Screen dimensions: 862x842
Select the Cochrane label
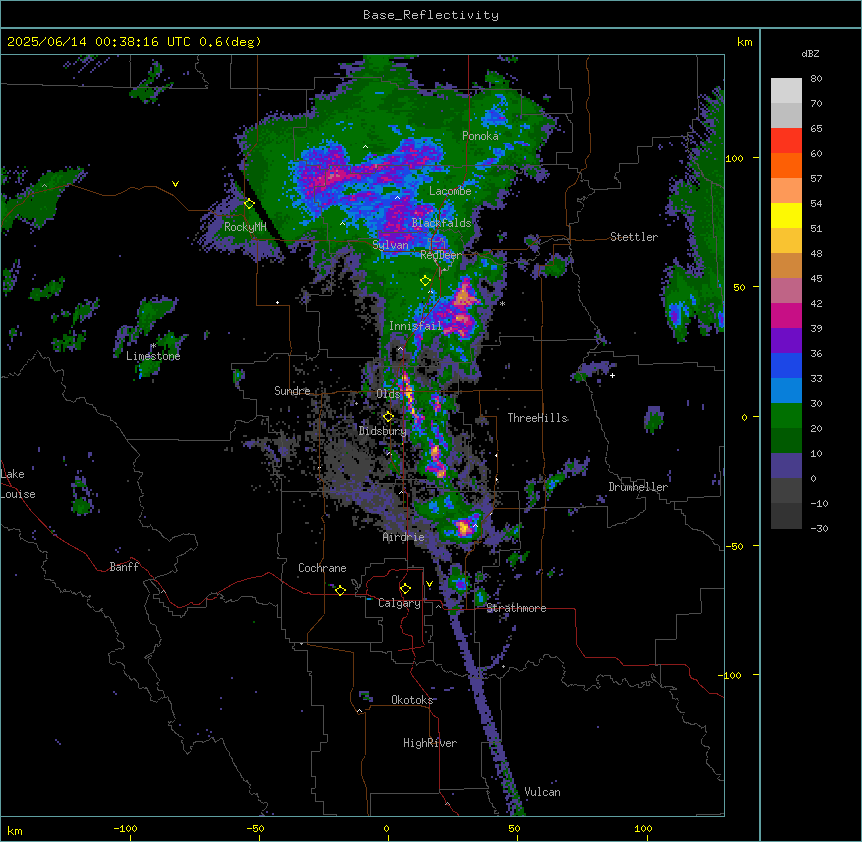(x=322, y=568)
